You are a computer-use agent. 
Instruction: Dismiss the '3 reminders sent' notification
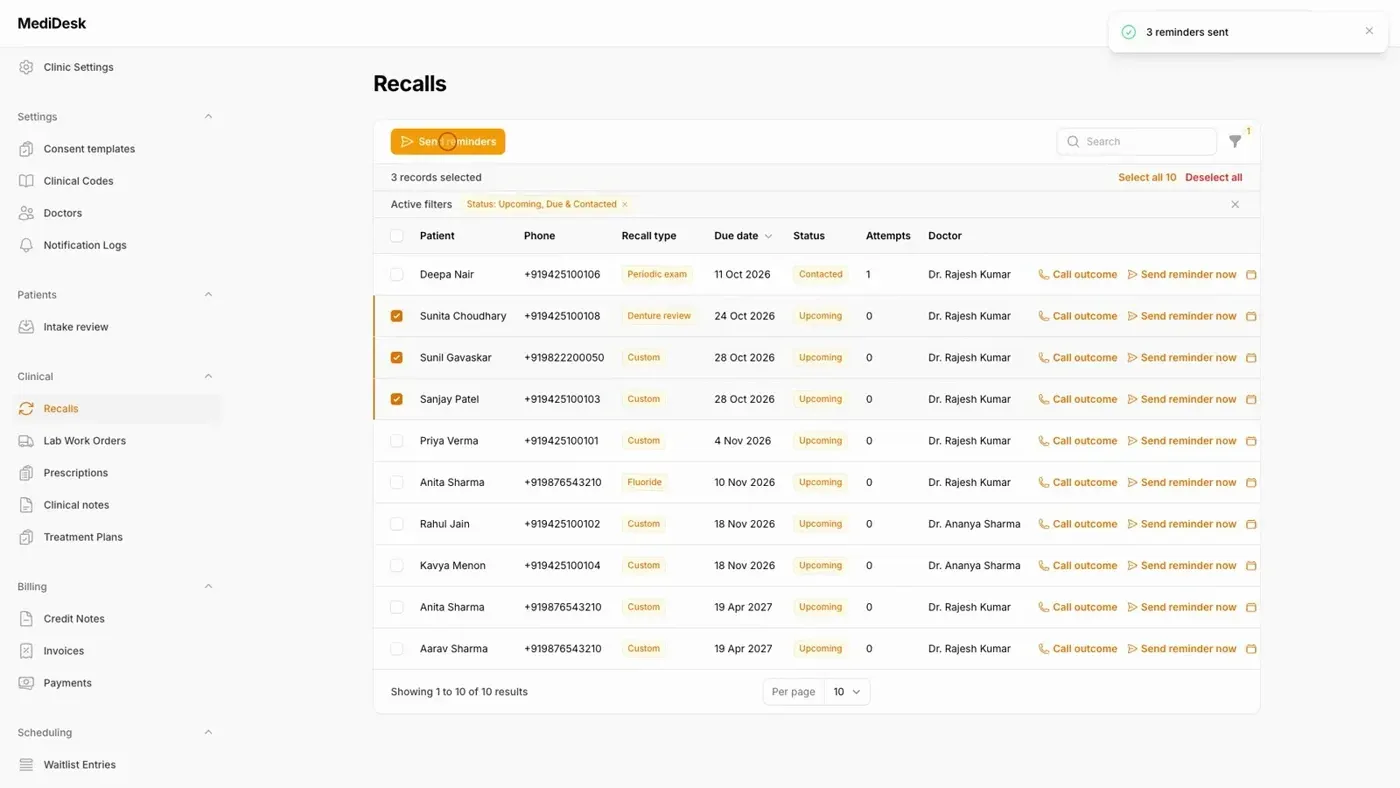[x=1369, y=31]
